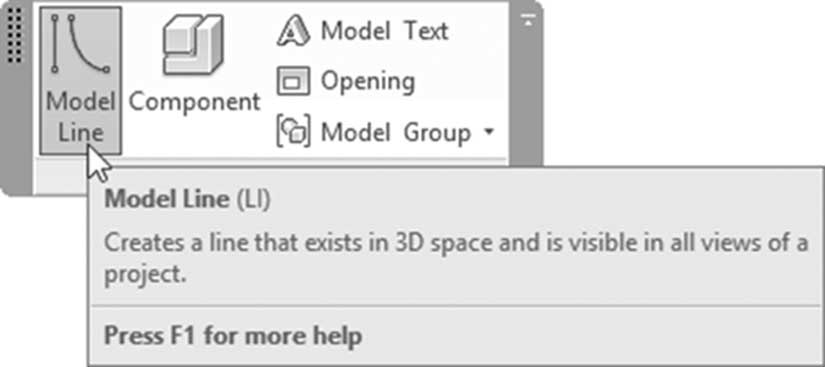Click the 'Model Group' text label
Image resolution: width=825 pixels, height=367 pixels.
pyautogui.click(x=396, y=132)
